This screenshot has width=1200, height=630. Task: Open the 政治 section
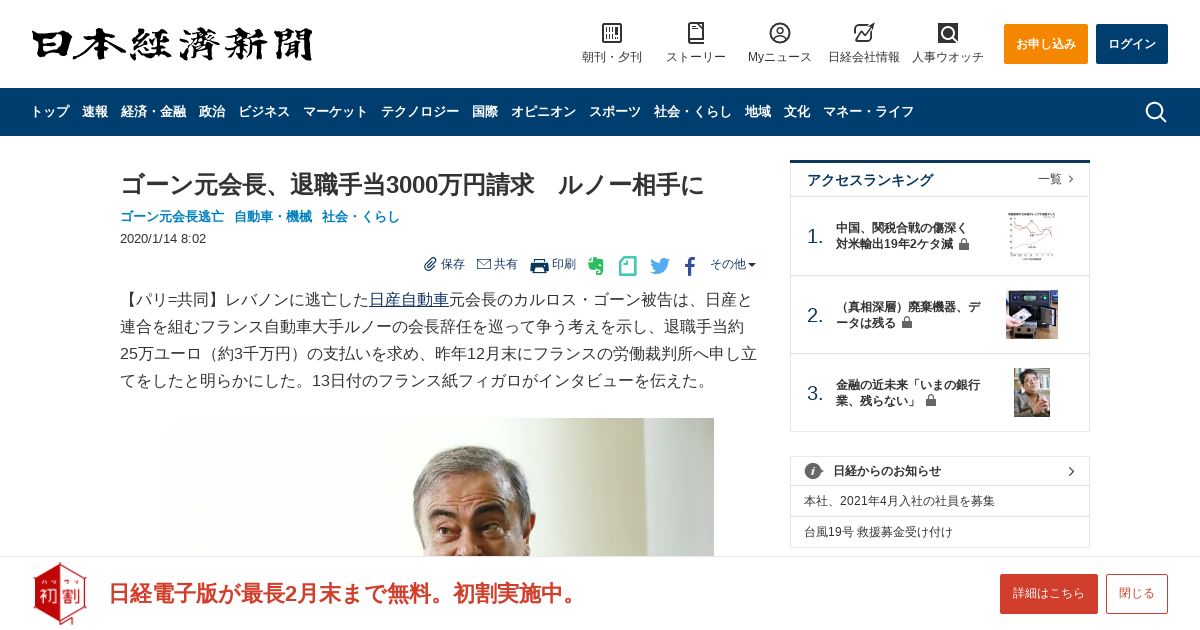tap(212, 112)
